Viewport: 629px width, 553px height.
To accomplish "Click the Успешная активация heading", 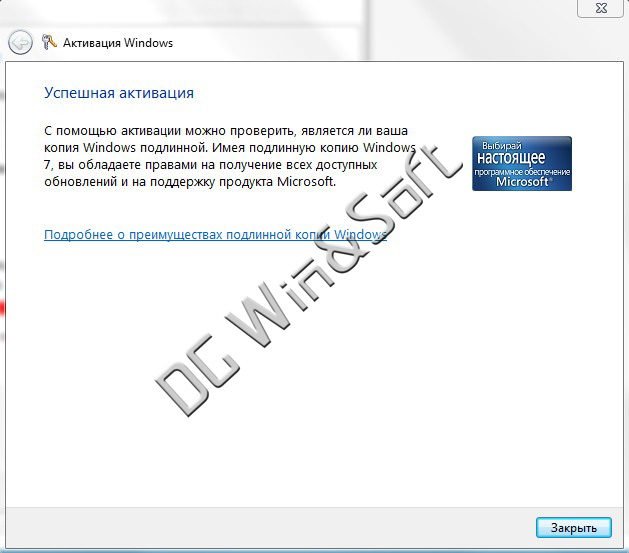I will (x=119, y=93).
